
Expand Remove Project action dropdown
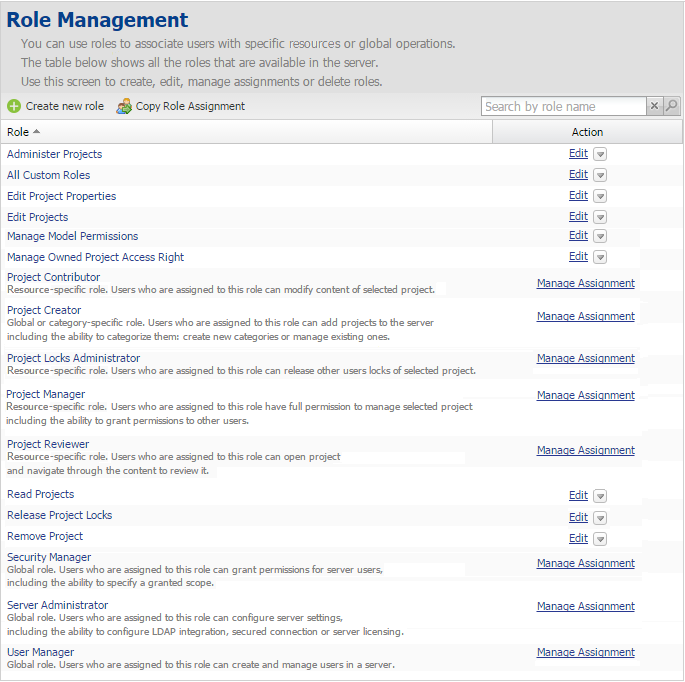click(x=600, y=539)
